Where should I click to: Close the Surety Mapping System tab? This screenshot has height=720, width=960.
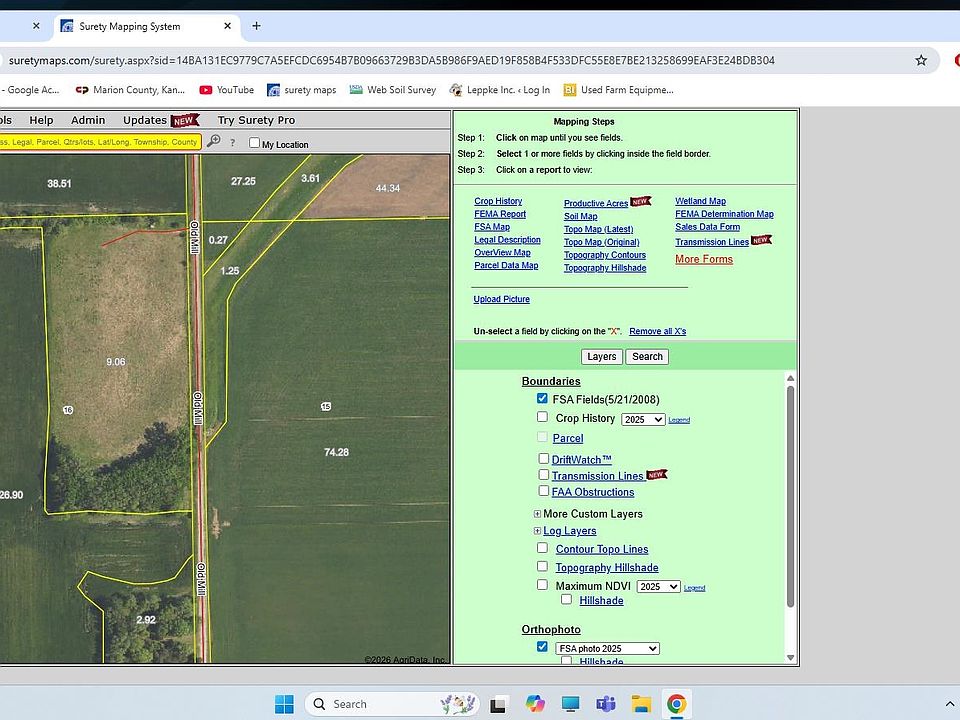pyautogui.click(x=227, y=26)
